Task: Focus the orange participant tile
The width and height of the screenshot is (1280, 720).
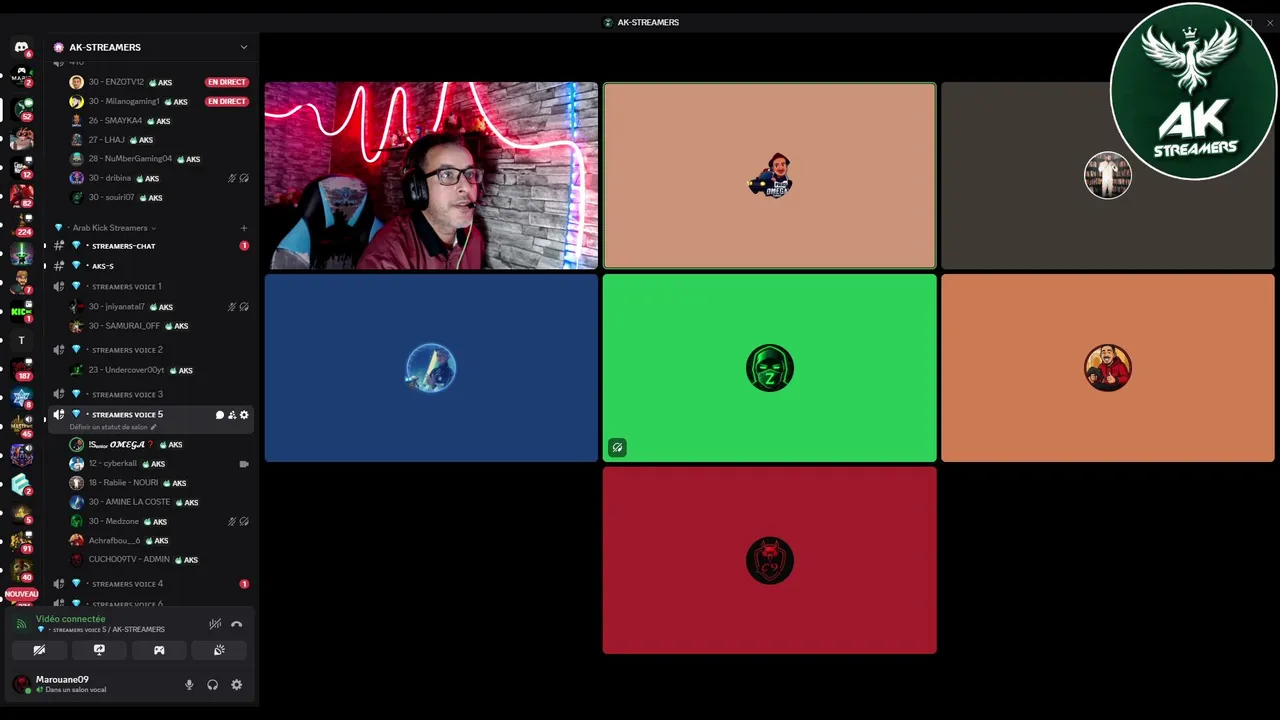Action: click(1107, 368)
